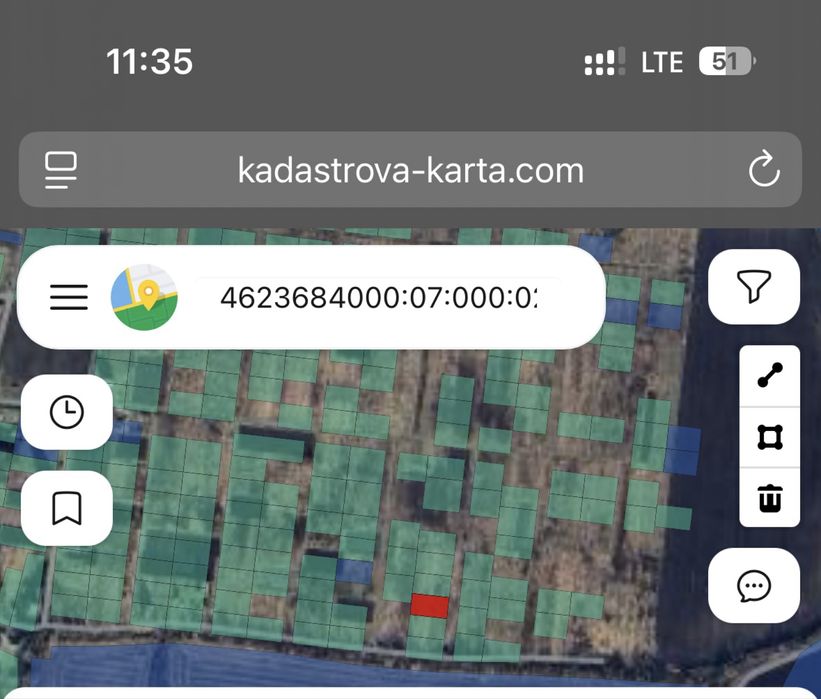821x699 pixels.
Task: Open saved bookmarks button
Action: [66, 508]
